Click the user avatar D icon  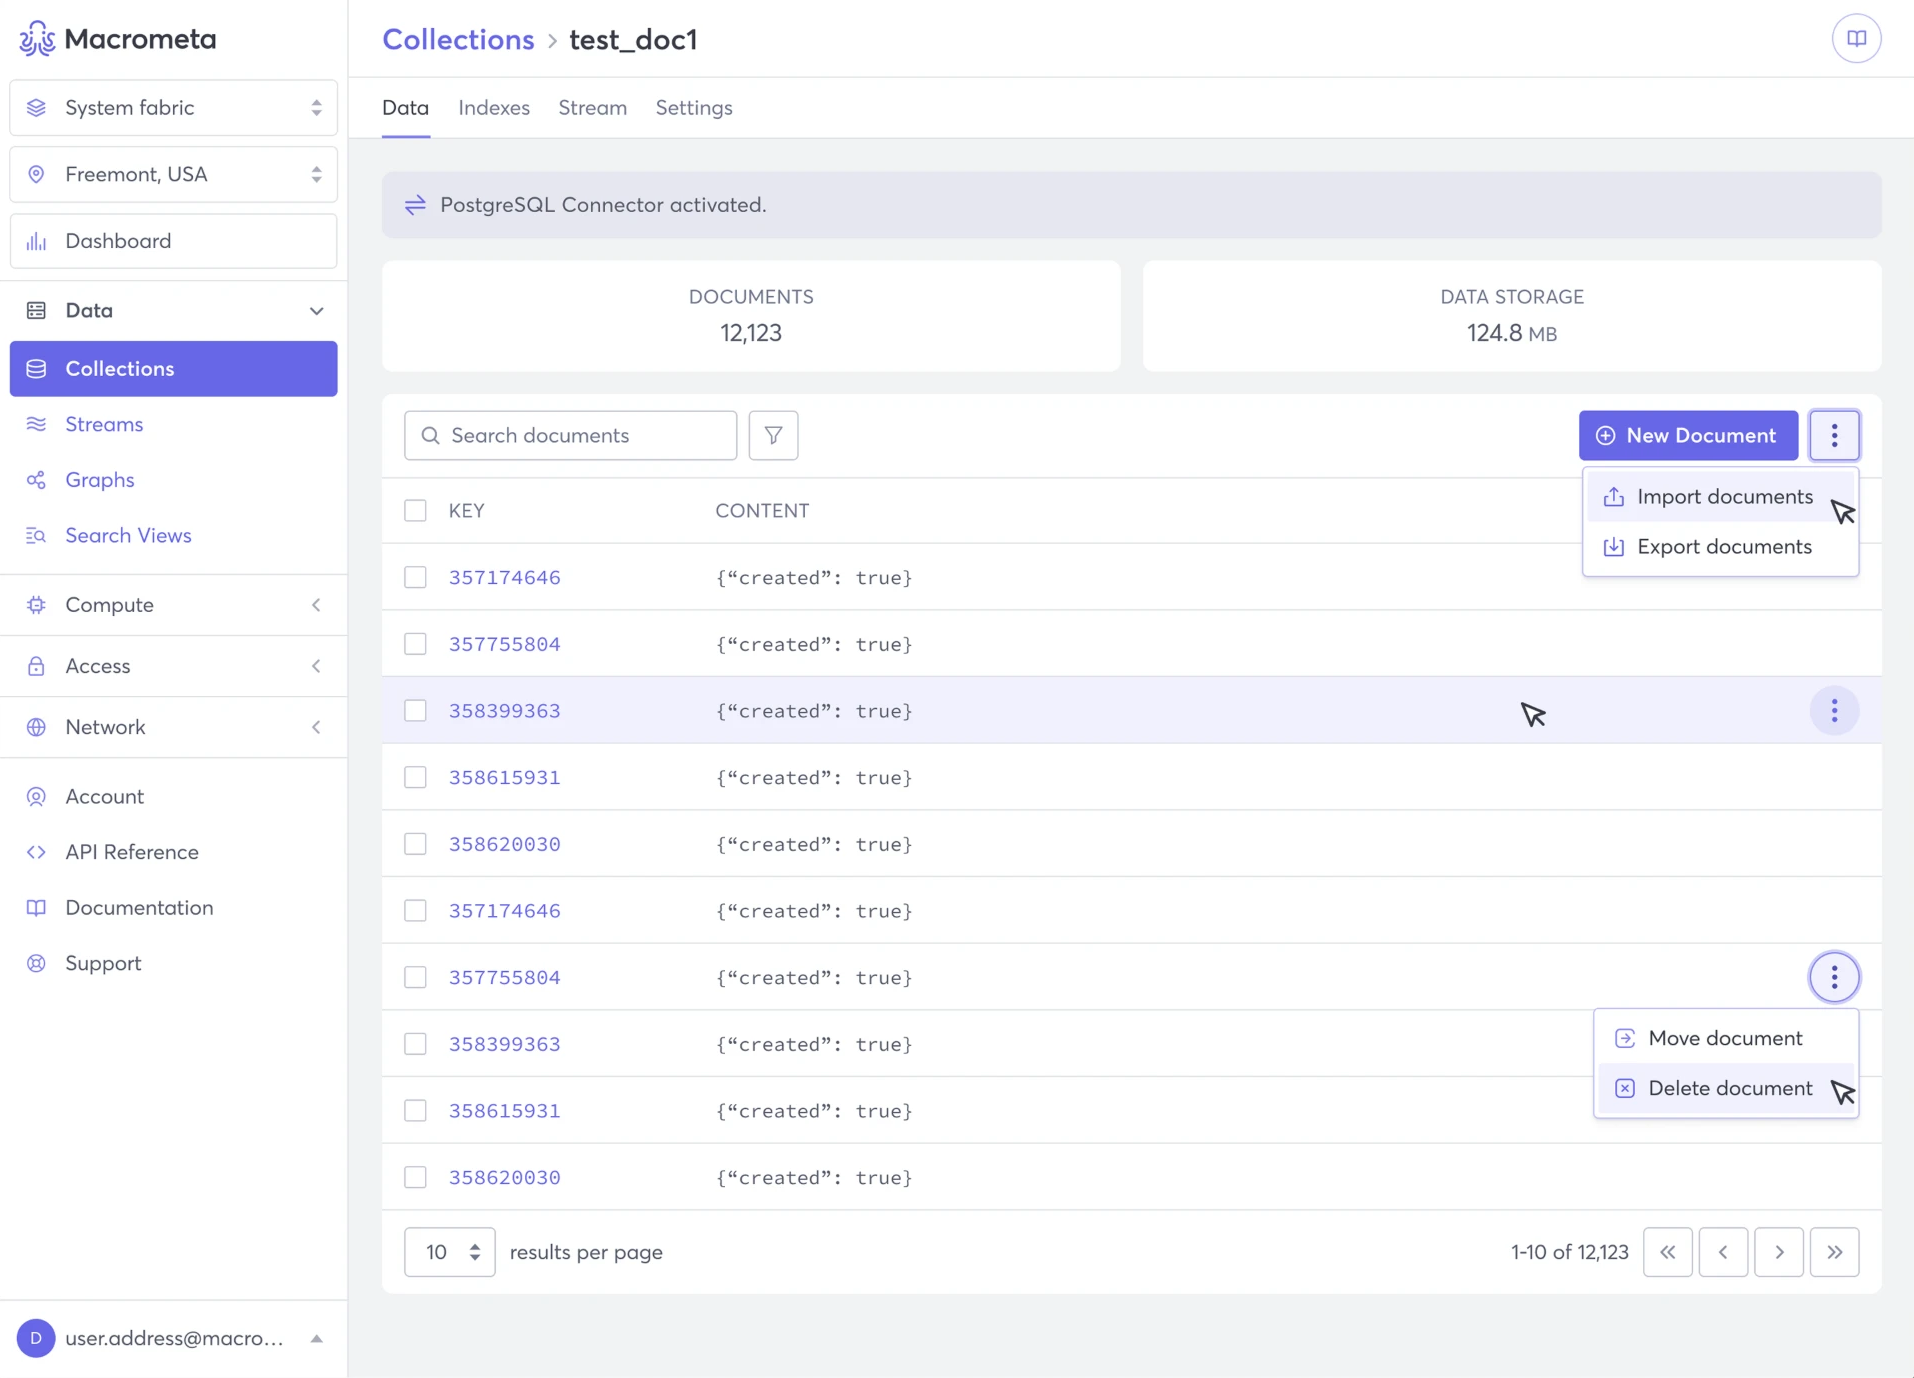(x=36, y=1338)
